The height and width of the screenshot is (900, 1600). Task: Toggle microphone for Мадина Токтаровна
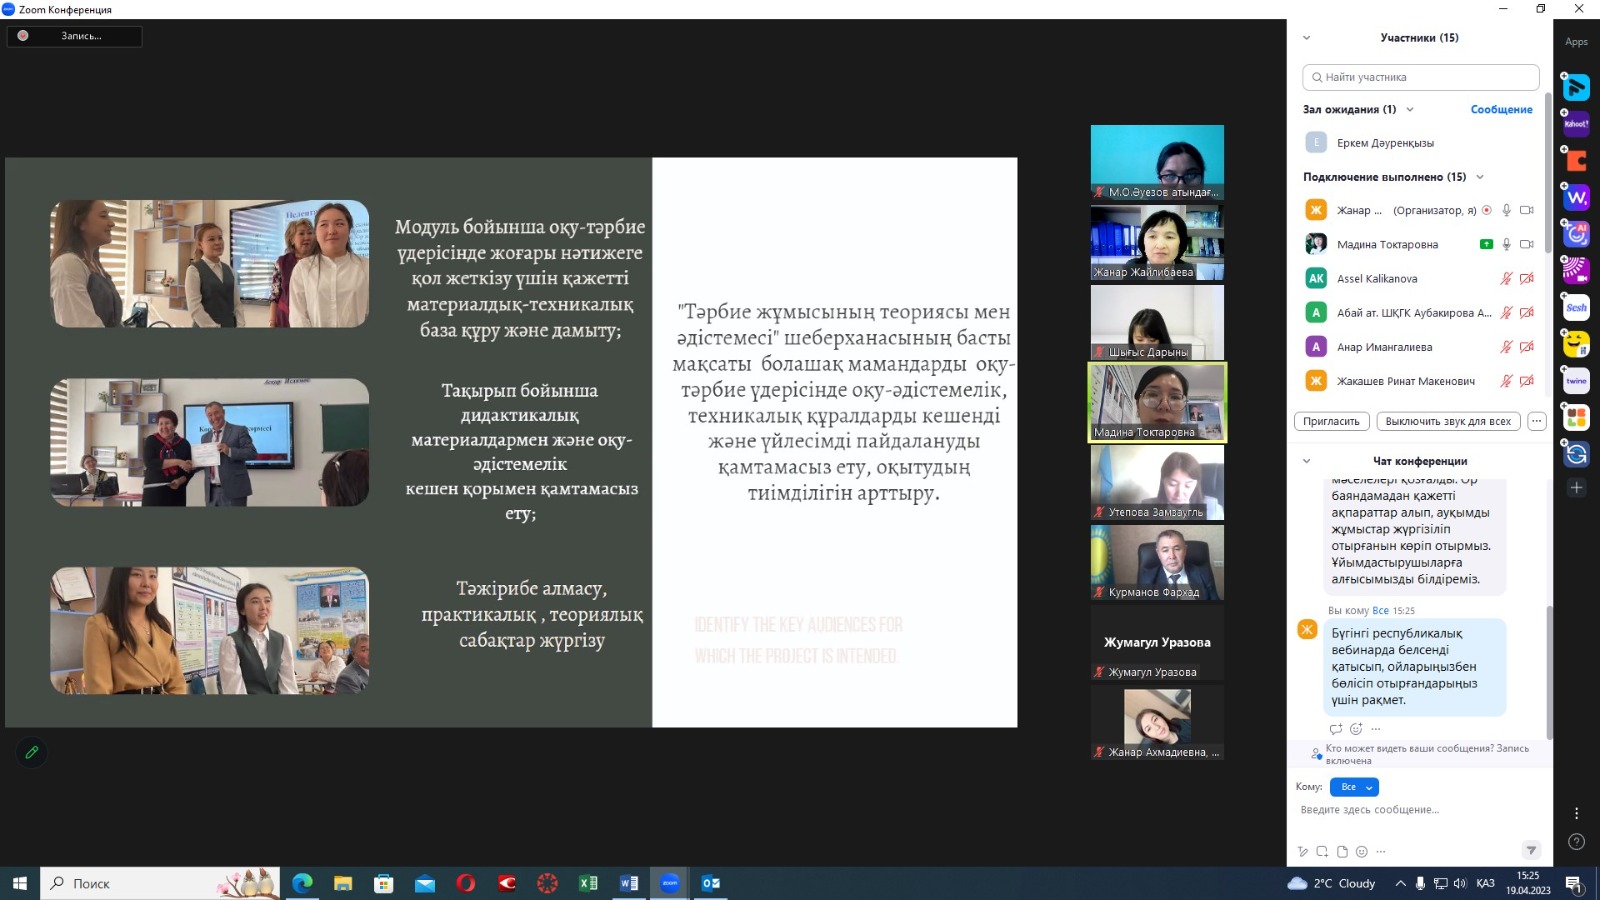1506,244
